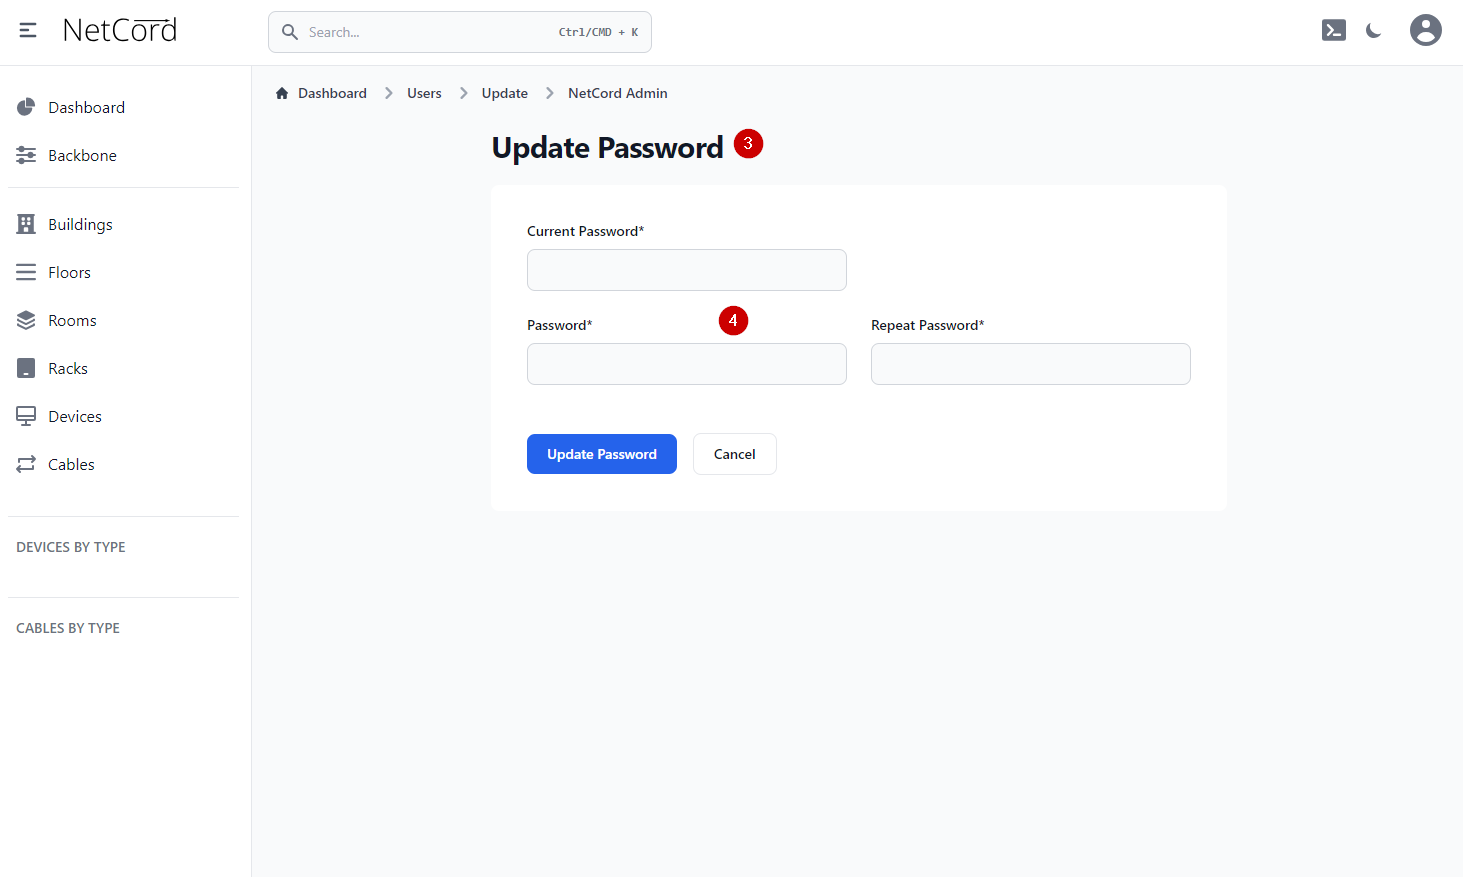Click the Dashboard pie chart icon
The image size is (1463, 877).
[x=26, y=107]
